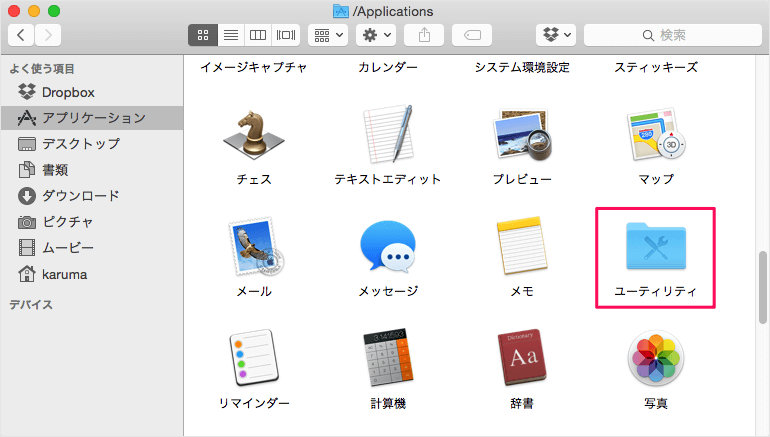Select karuma home folder in sidebar
770x437 pixels.
coord(92,274)
